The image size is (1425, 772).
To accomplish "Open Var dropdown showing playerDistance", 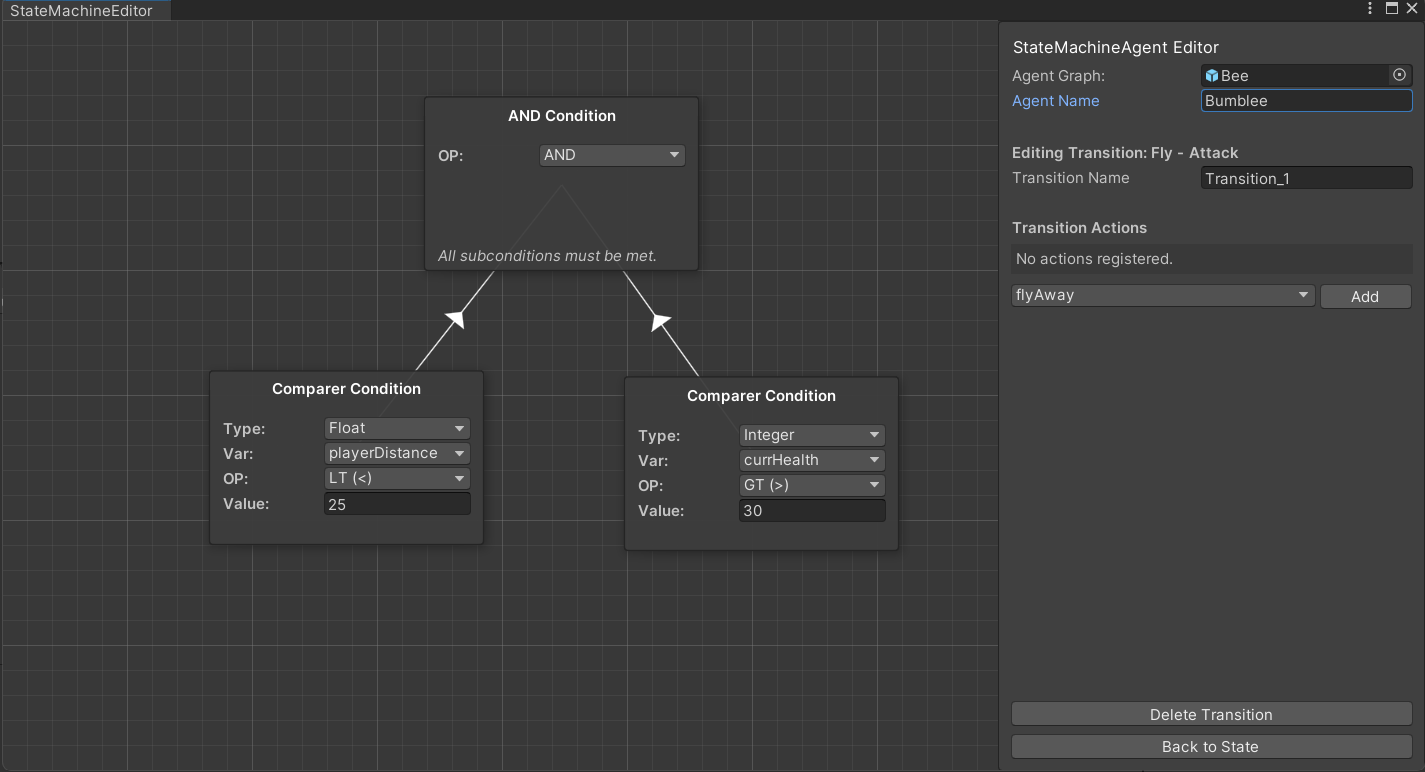I will (397, 453).
